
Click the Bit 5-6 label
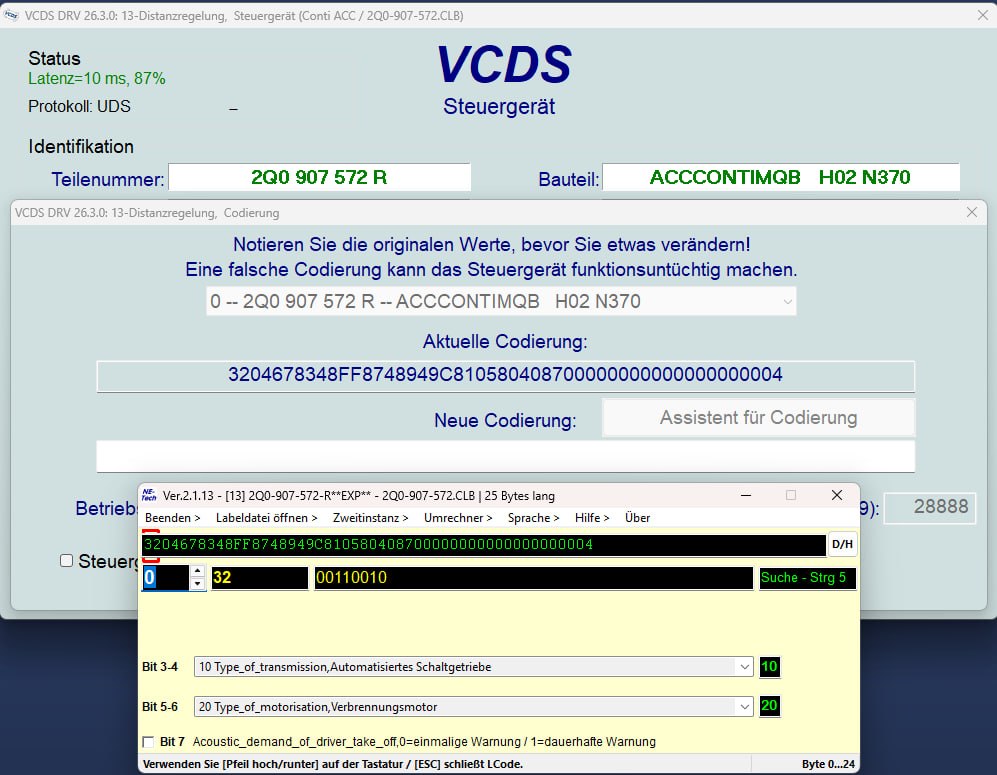(160, 707)
